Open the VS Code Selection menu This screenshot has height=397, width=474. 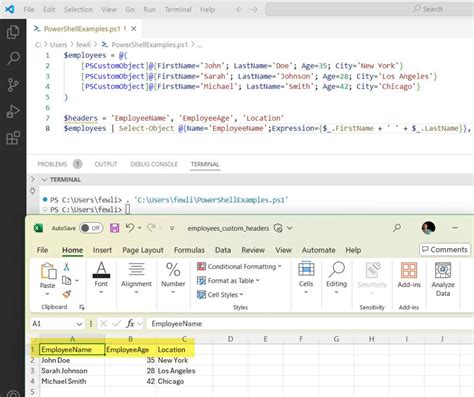pyautogui.click(x=78, y=9)
